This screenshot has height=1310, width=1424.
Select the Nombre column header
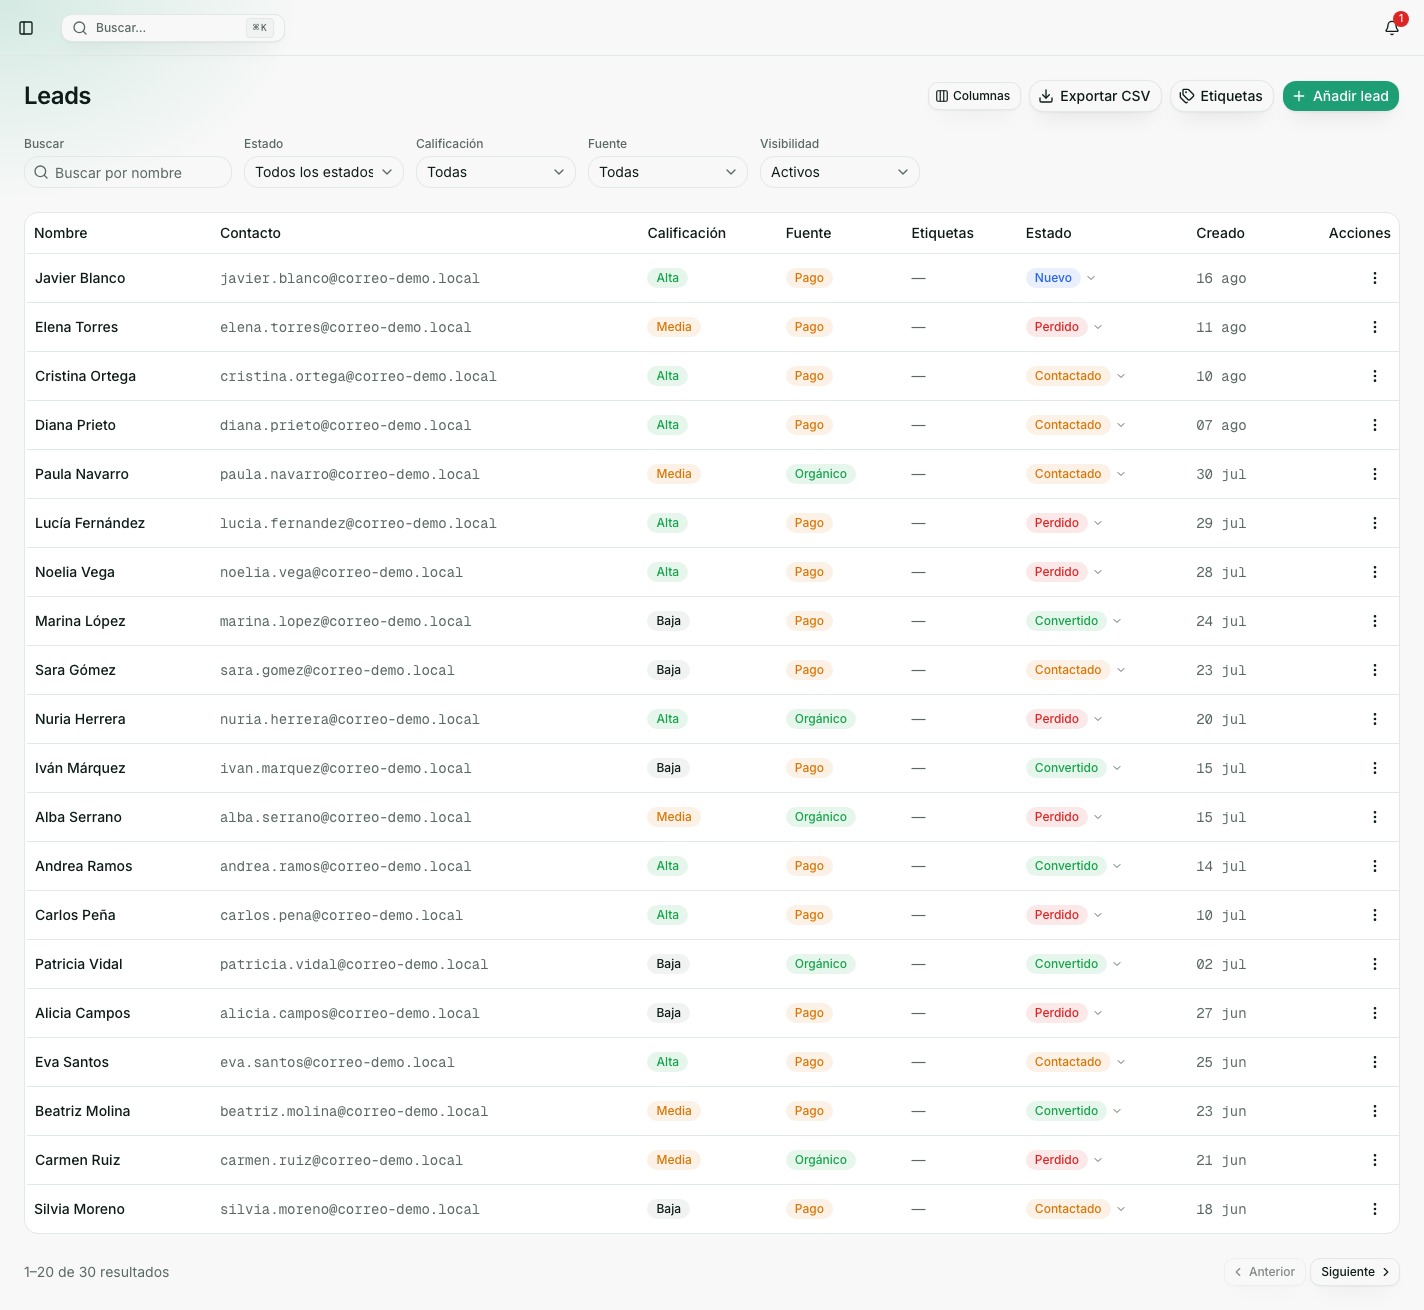click(61, 233)
